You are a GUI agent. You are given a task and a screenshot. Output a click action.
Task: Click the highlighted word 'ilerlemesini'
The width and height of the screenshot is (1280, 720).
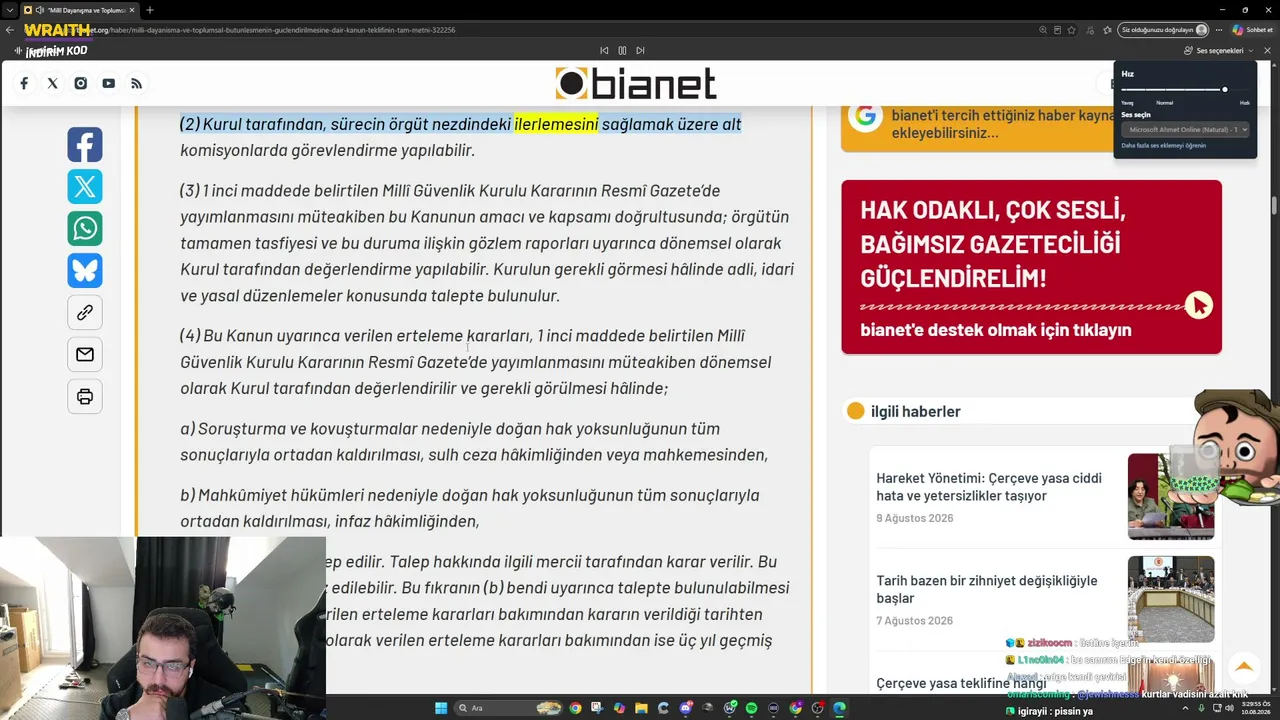click(x=556, y=124)
